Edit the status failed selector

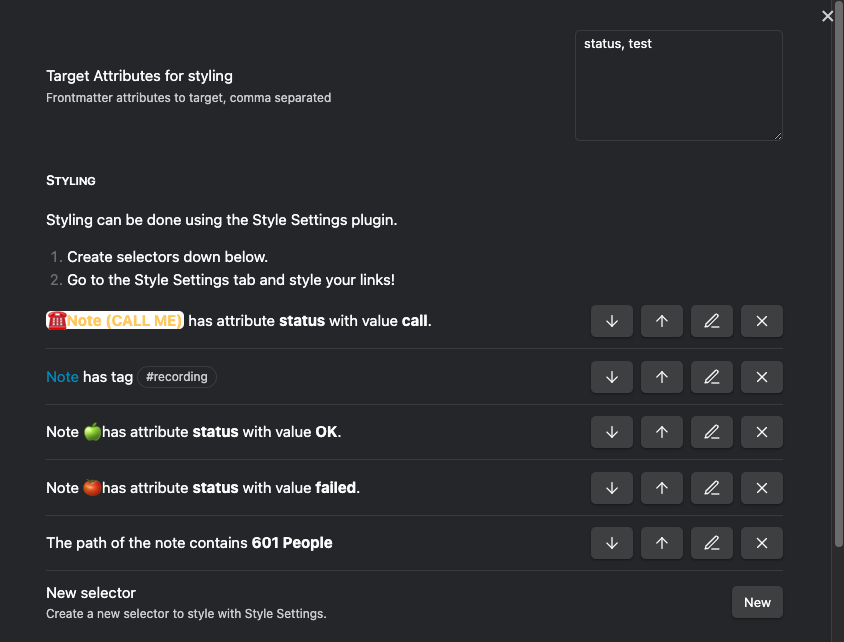pyautogui.click(x=712, y=488)
